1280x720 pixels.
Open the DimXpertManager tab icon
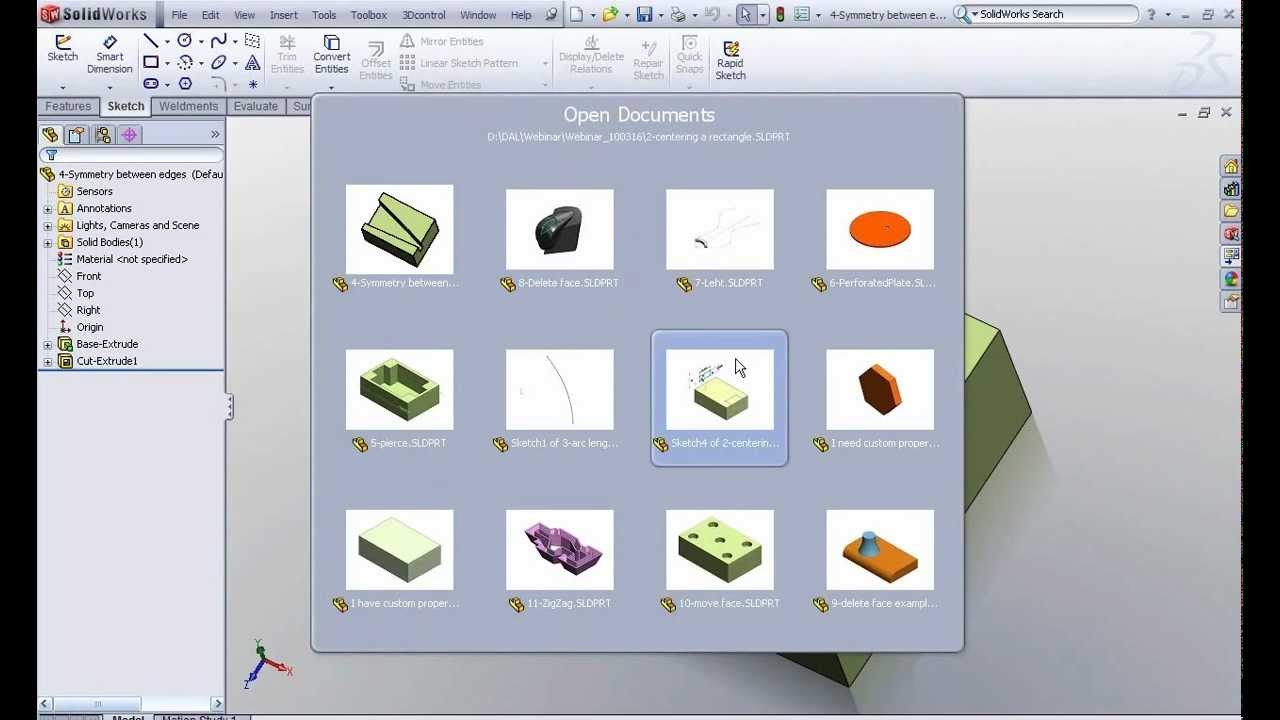pyautogui.click(x=128, y=135)
